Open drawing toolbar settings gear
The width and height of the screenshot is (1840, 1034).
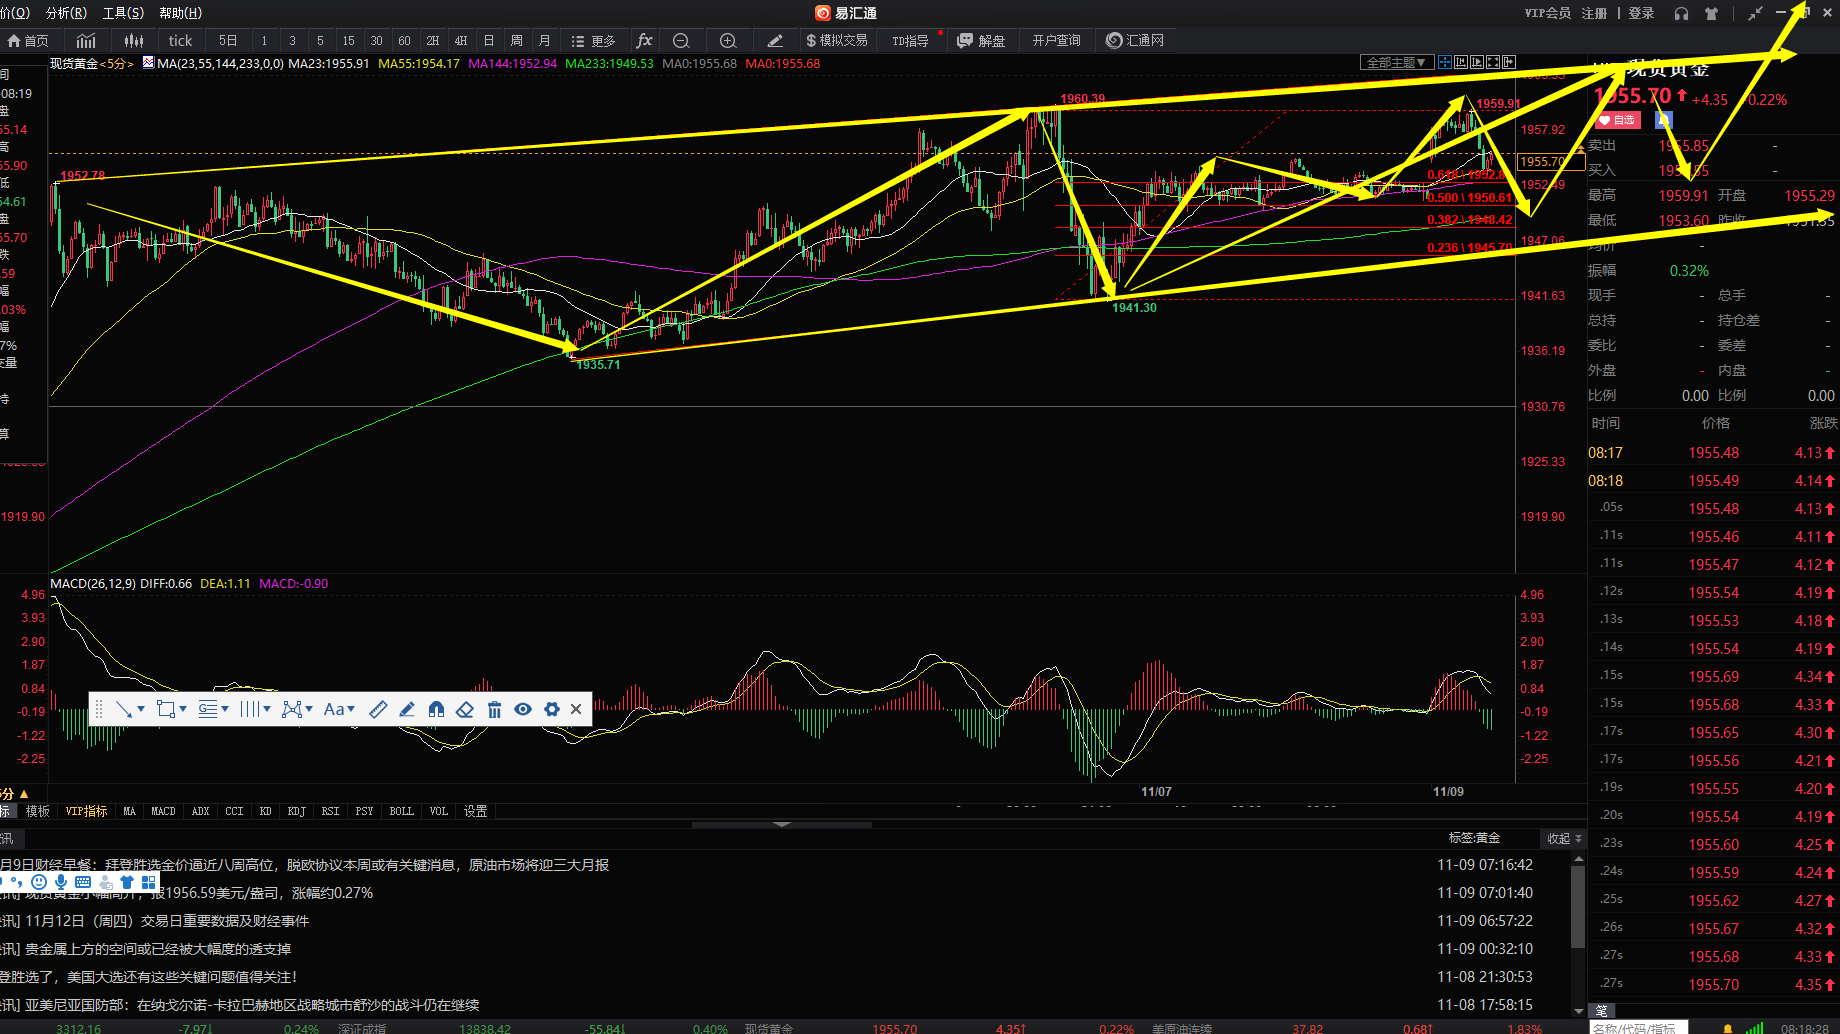[552, 709]
